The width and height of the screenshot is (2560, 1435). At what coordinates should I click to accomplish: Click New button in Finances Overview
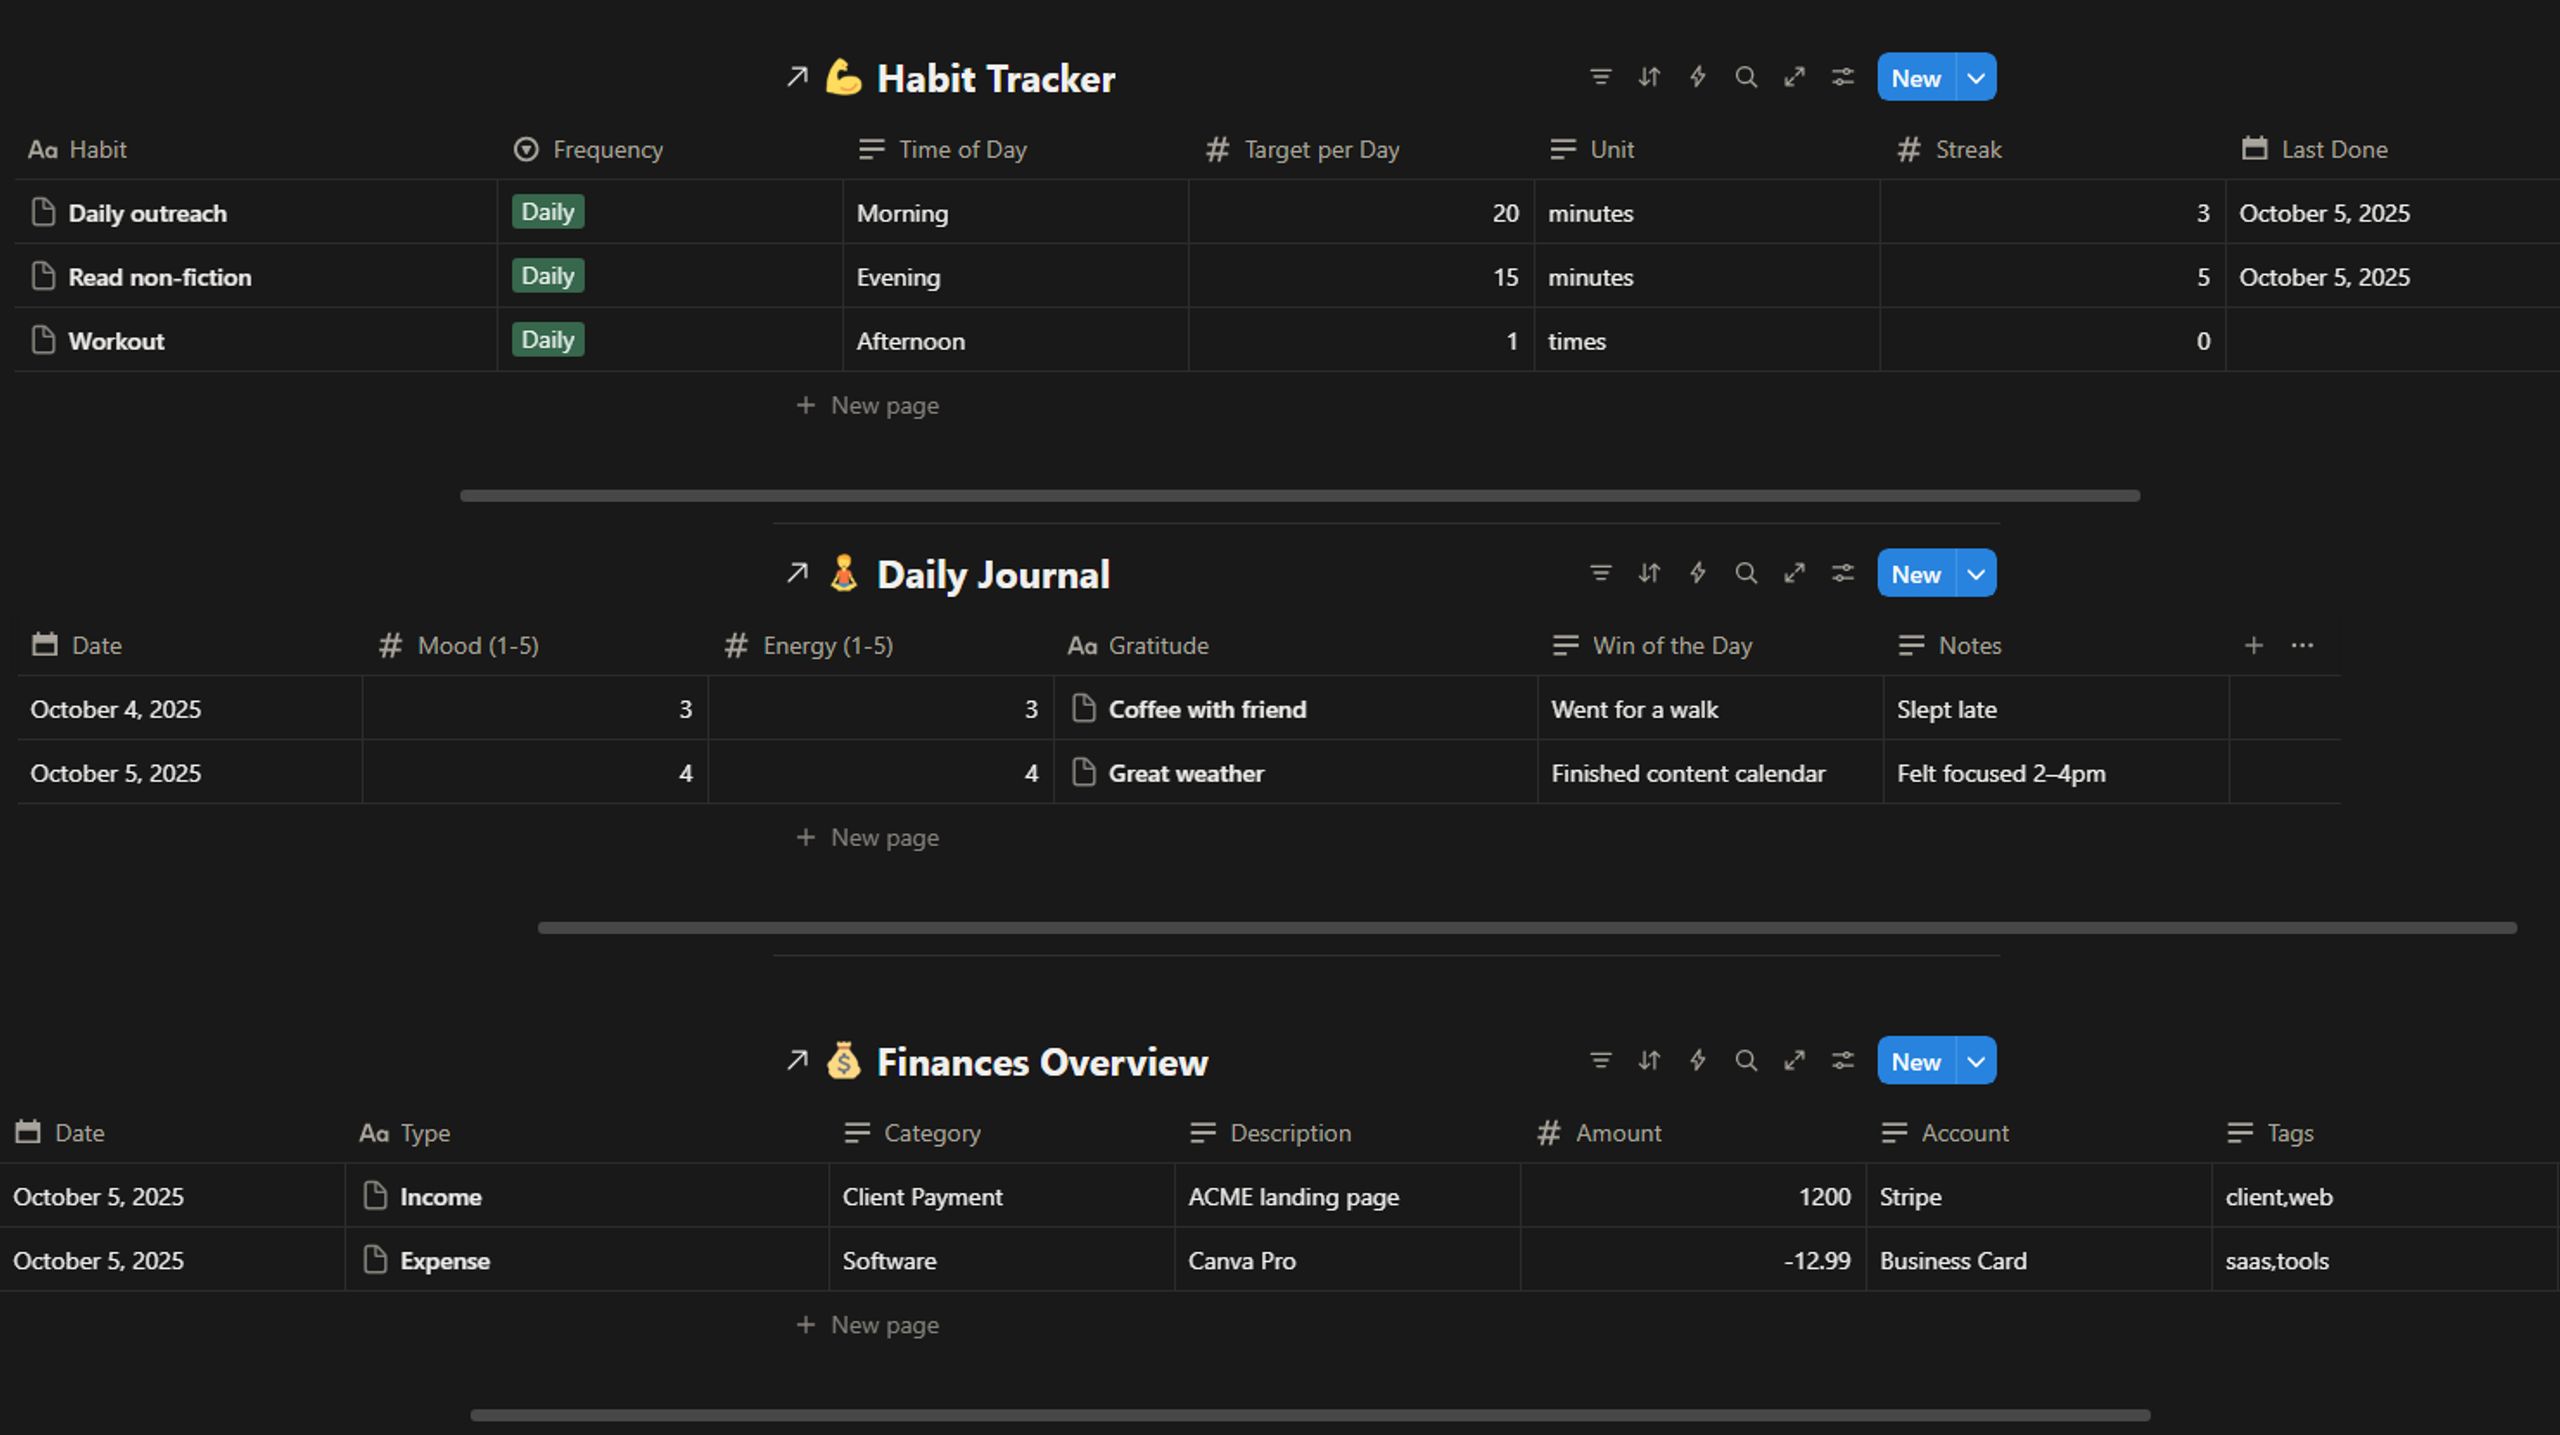coord(1916,1060)
